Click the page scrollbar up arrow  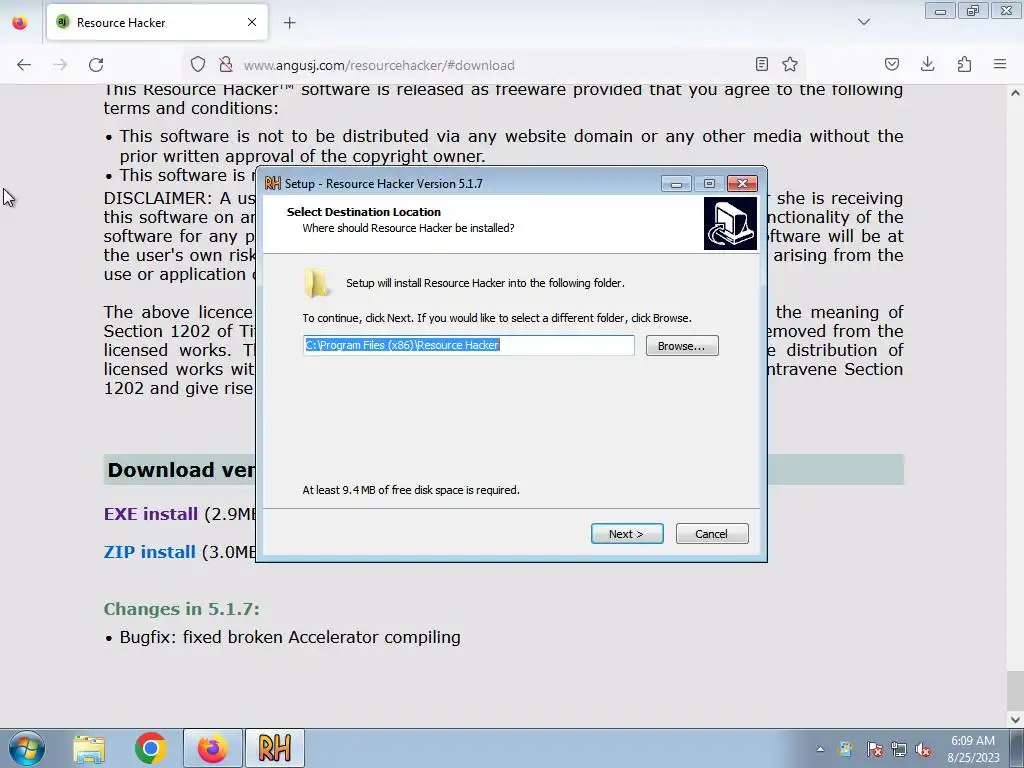pyautogui.click(x=1015, y=93)
